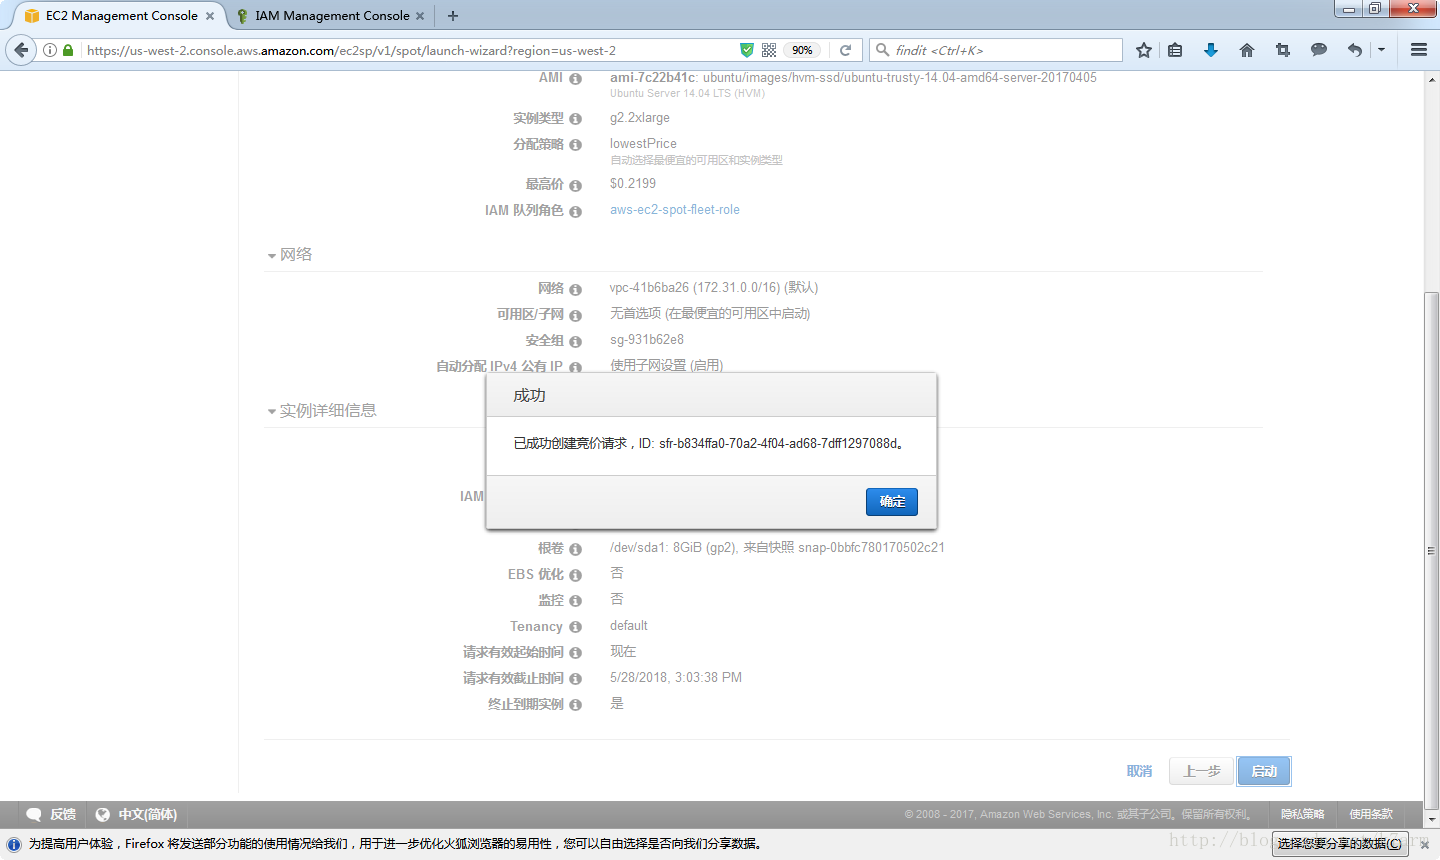
Task: Open the bookmarks list icon
Action: click(x=1175, y=50)
